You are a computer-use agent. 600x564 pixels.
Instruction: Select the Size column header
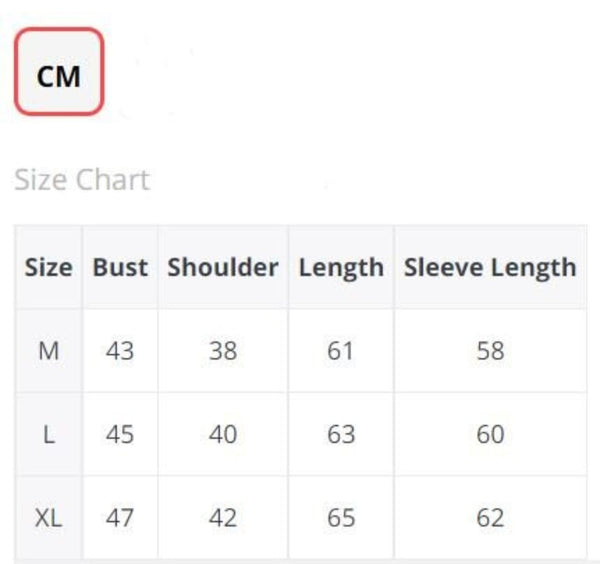tap(48, 268)
